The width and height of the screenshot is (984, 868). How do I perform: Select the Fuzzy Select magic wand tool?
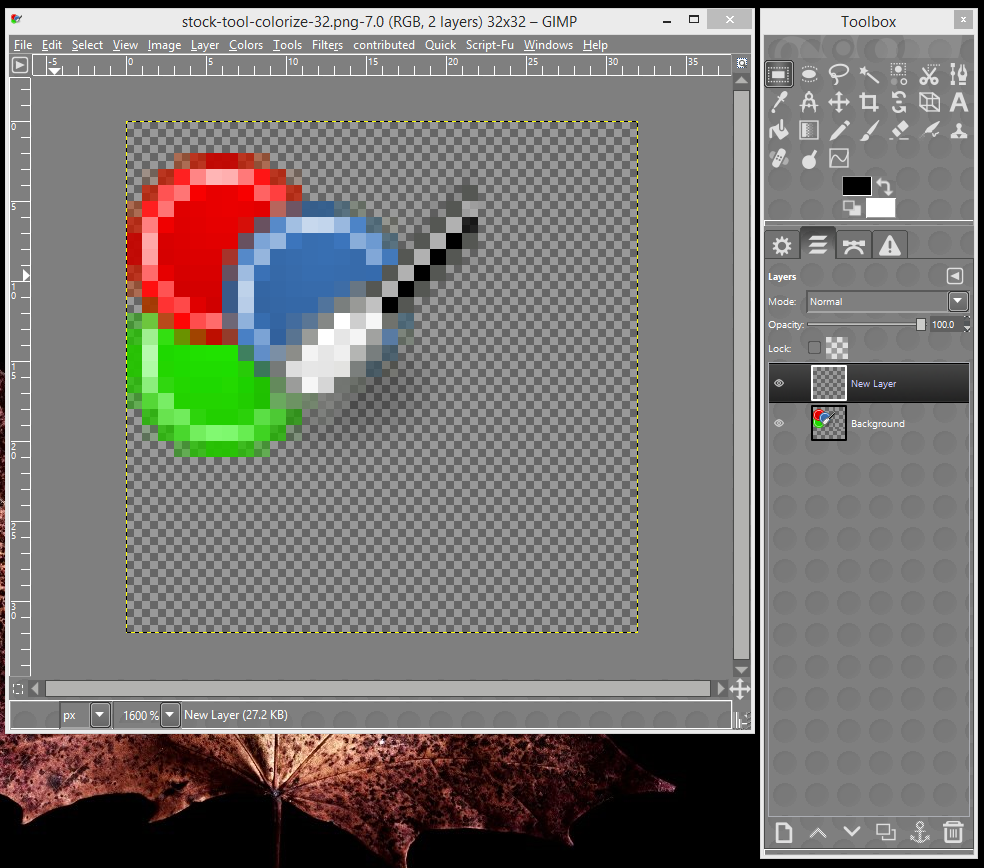[x=869, y=75]
